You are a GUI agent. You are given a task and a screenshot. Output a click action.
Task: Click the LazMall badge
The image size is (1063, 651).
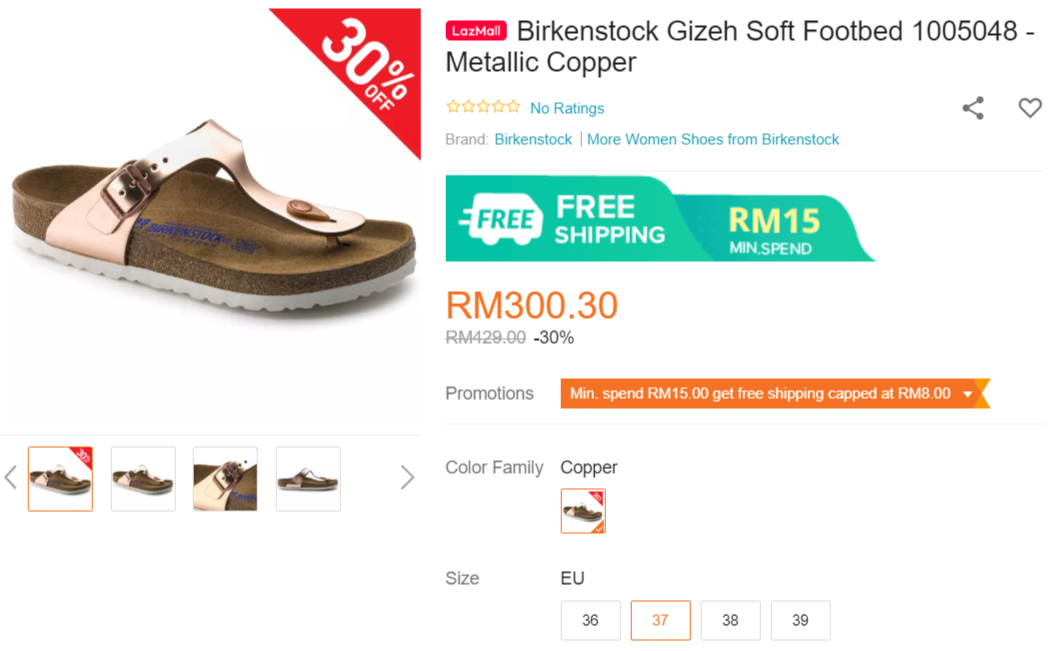(x=476, y=31)
